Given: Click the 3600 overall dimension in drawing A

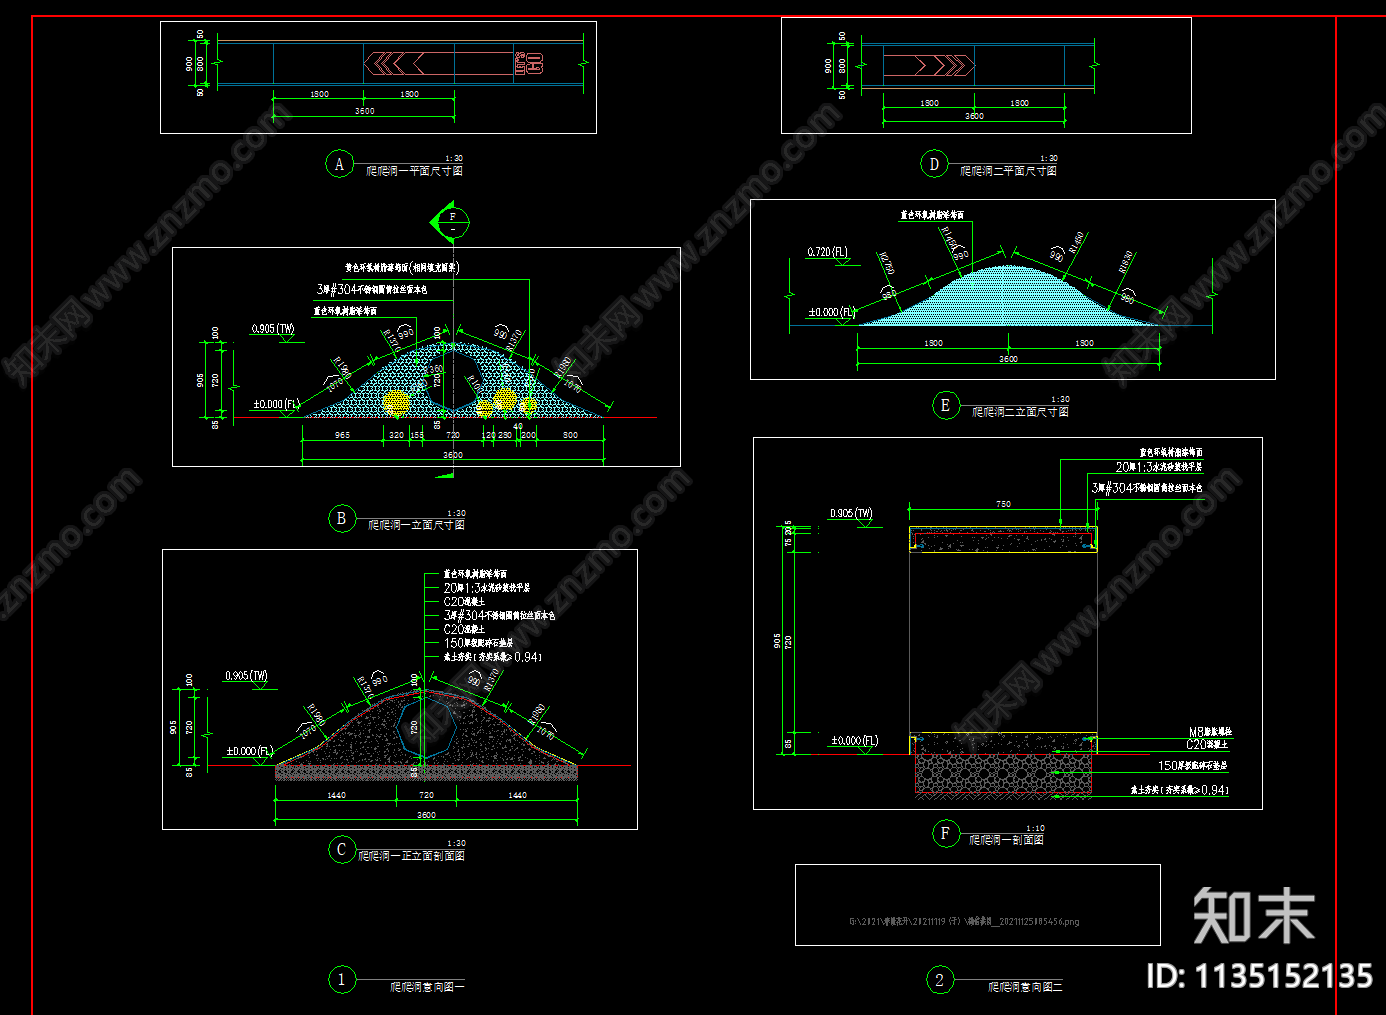Looking at the screenshot, I should (x=364, y=111).
